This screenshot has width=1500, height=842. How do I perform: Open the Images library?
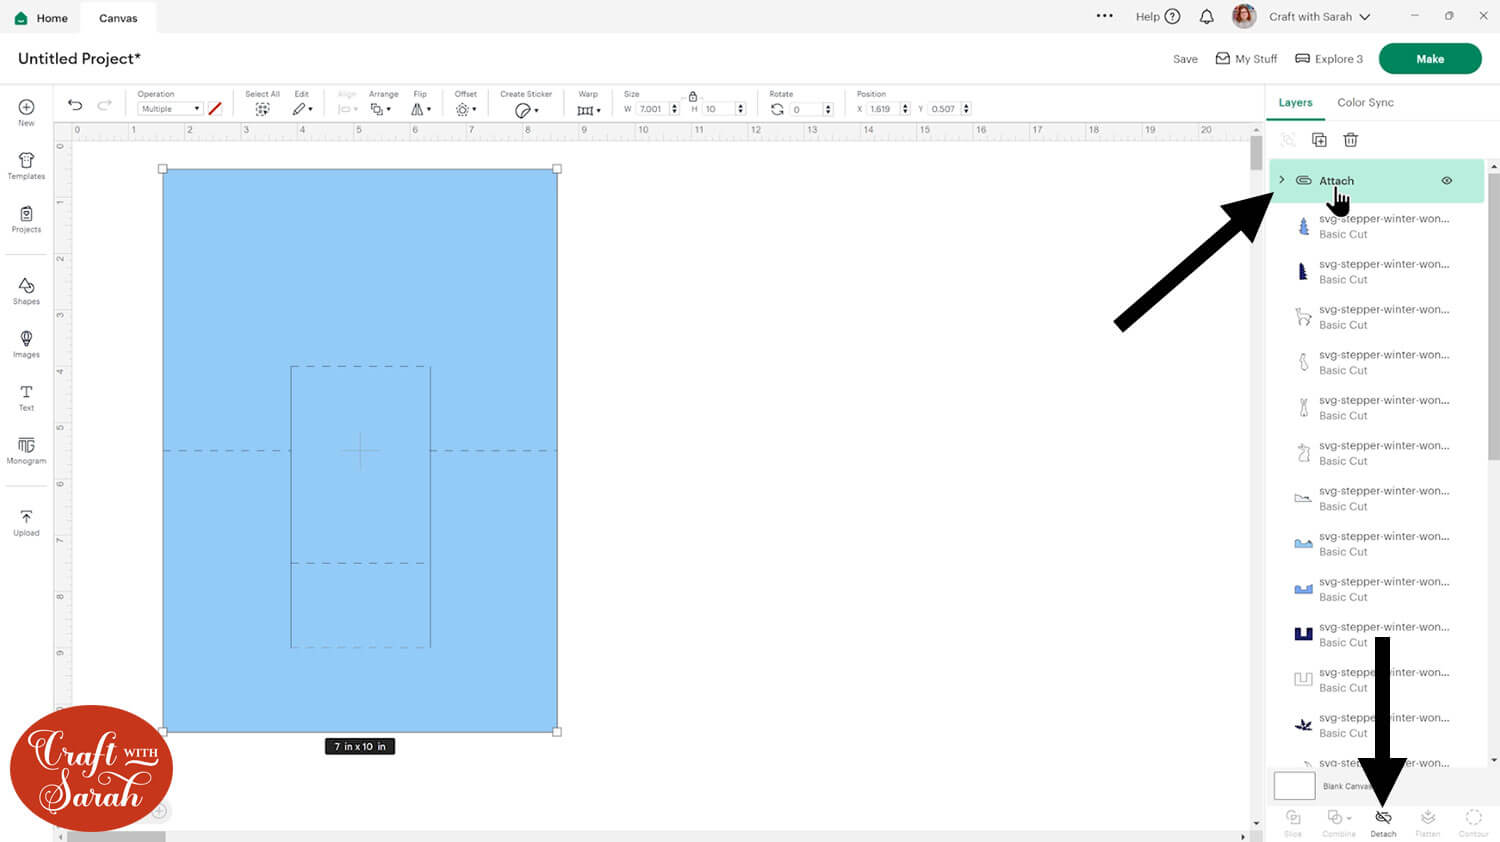pos(26,343)
